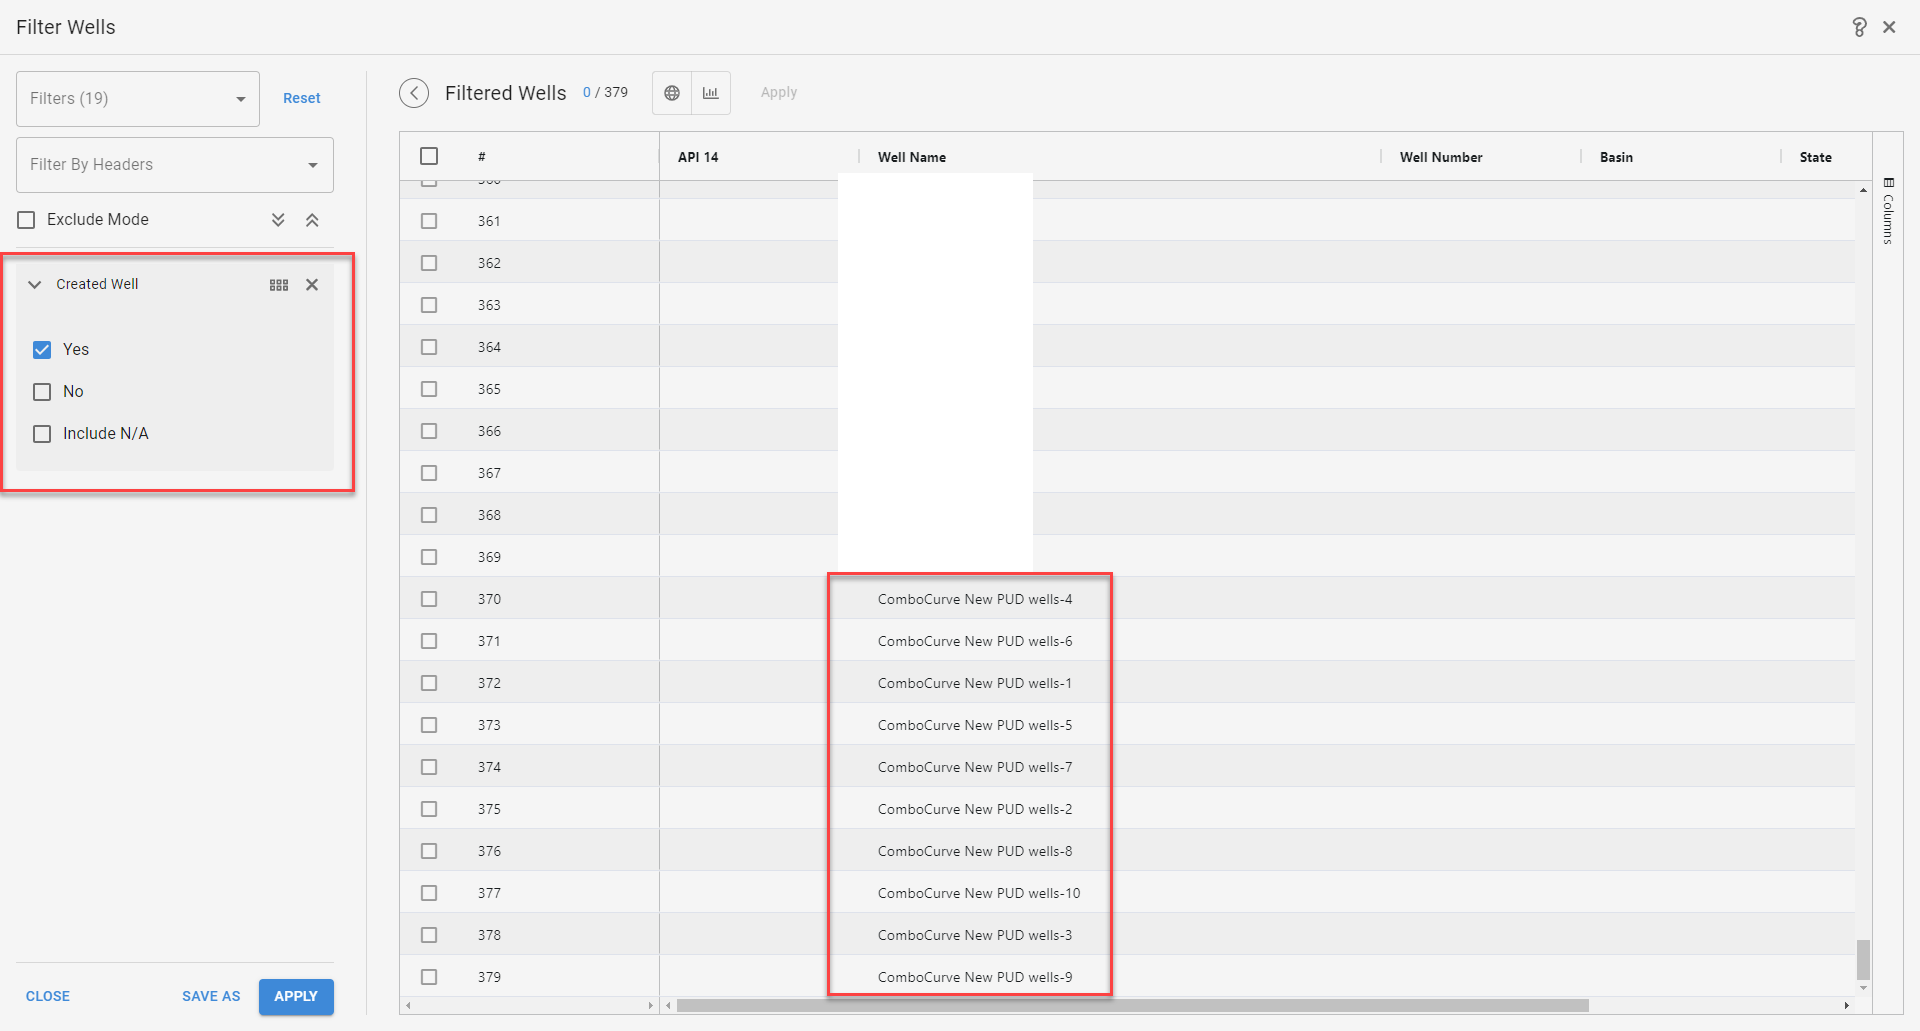This screenshot has width=1920, height=1031.
Task: Uncheck the Yes option
Action: click(42, 350)
